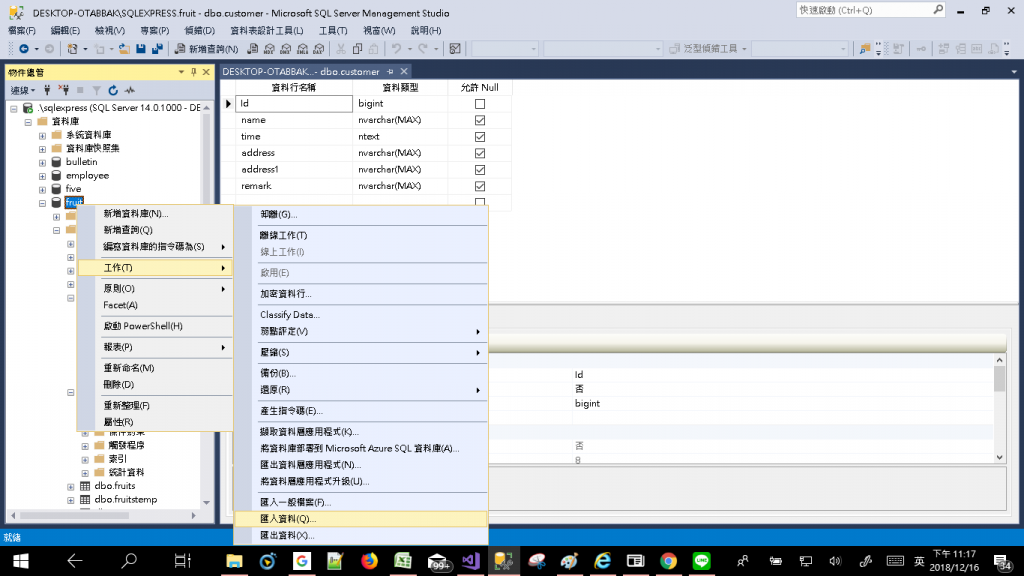Image resolution: width=1024 pixels, height=576 pixels.
Task: Click the refresh icon in Object Explorer
Action: click(x=113, y=90)
